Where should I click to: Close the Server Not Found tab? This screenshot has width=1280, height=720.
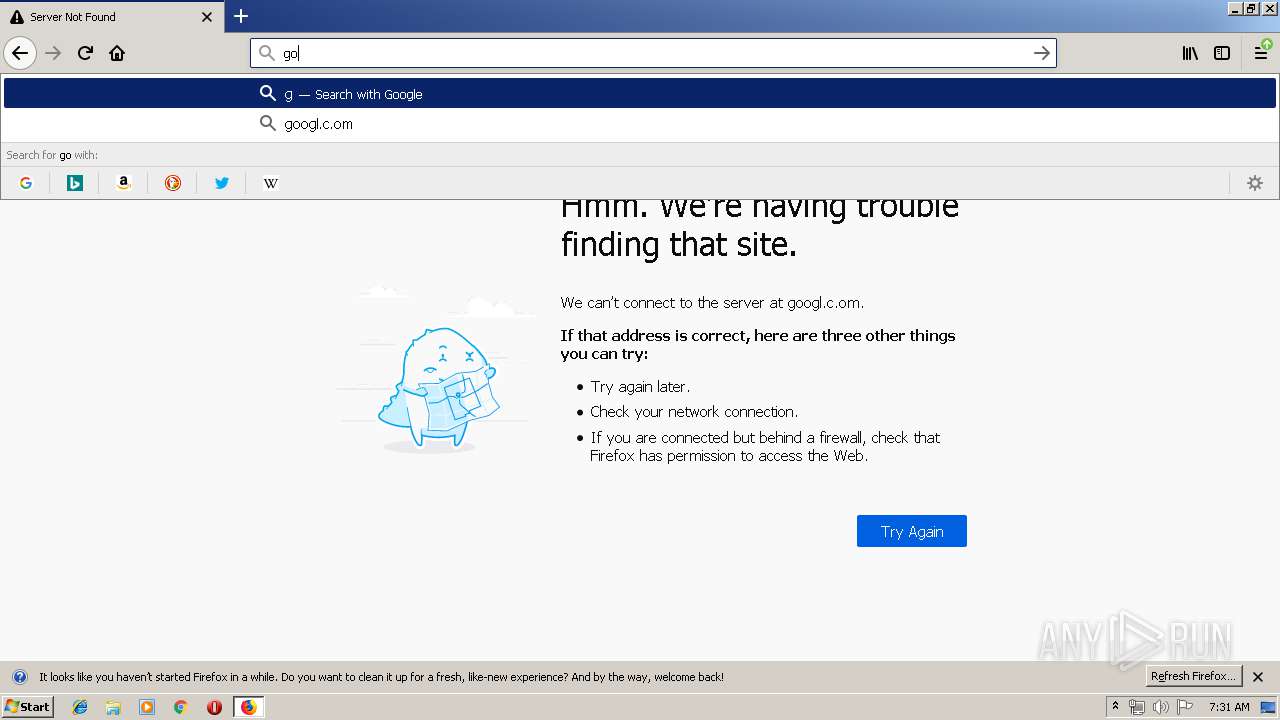coord(207,17)
